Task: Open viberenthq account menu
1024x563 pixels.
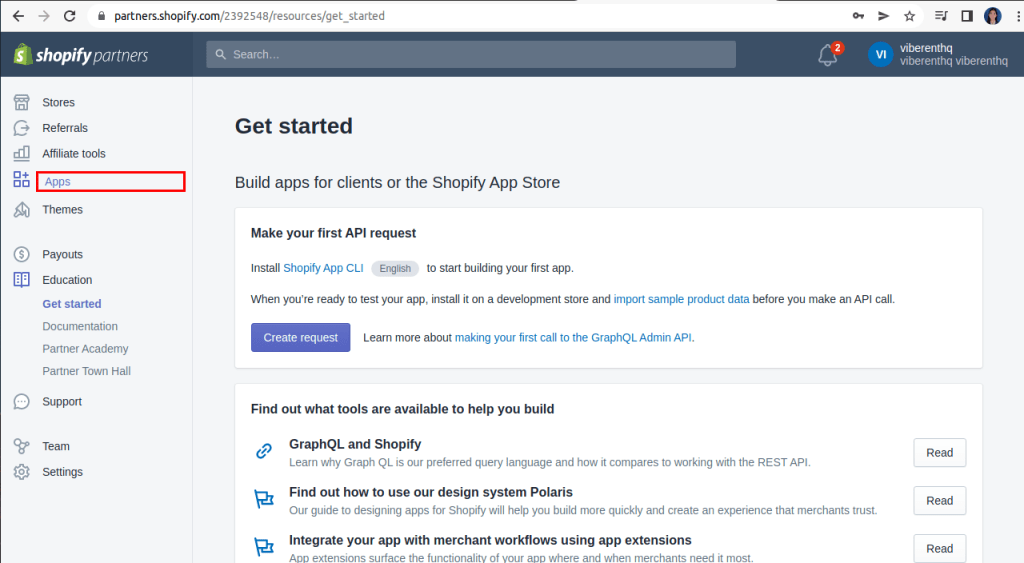Action: pyautogui.click(x=938, y=55)
